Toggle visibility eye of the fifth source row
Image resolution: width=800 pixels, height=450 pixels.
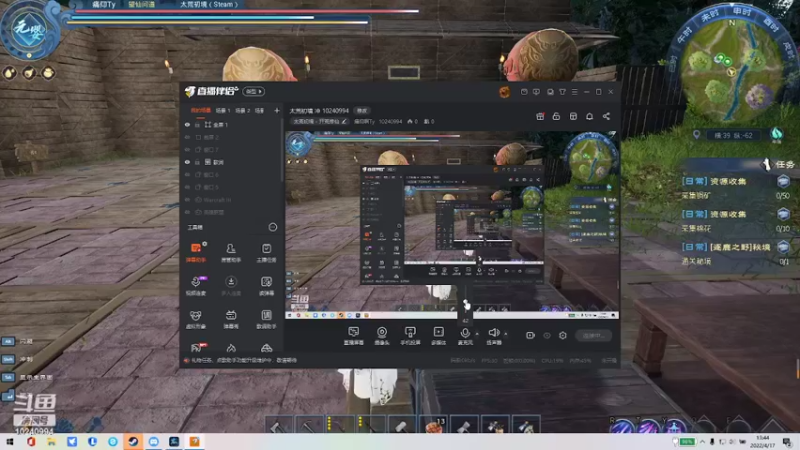point(187,174)
